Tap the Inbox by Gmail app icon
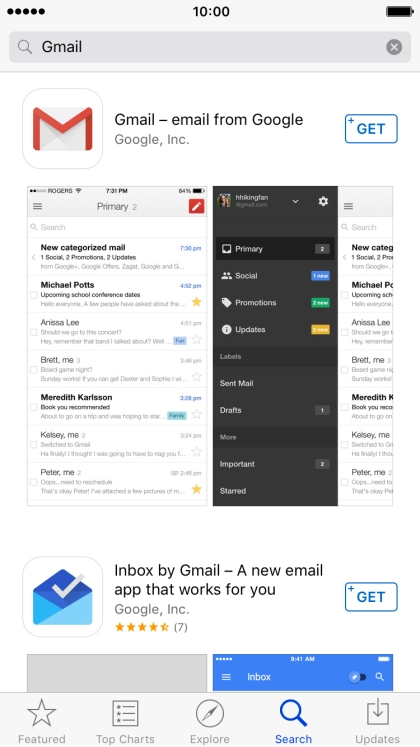The height and width of the screenshot is (747, 420). [62, 596]
